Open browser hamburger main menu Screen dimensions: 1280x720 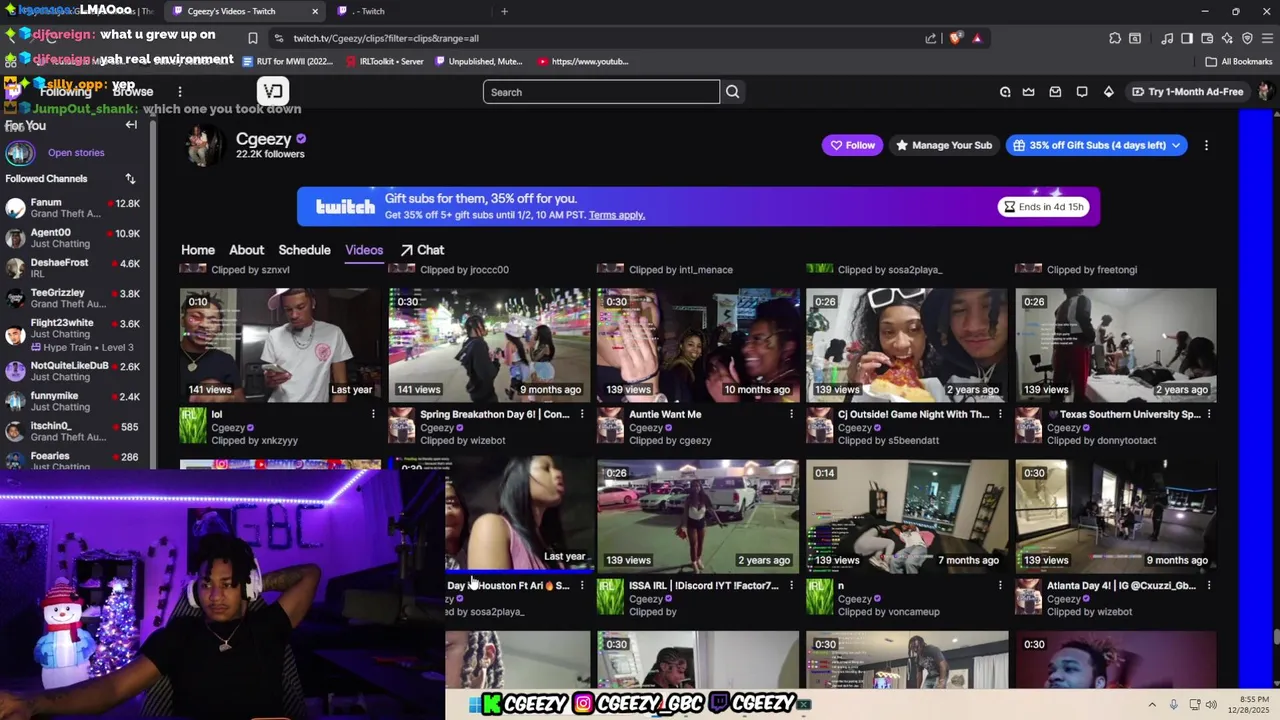[1267, 38]
